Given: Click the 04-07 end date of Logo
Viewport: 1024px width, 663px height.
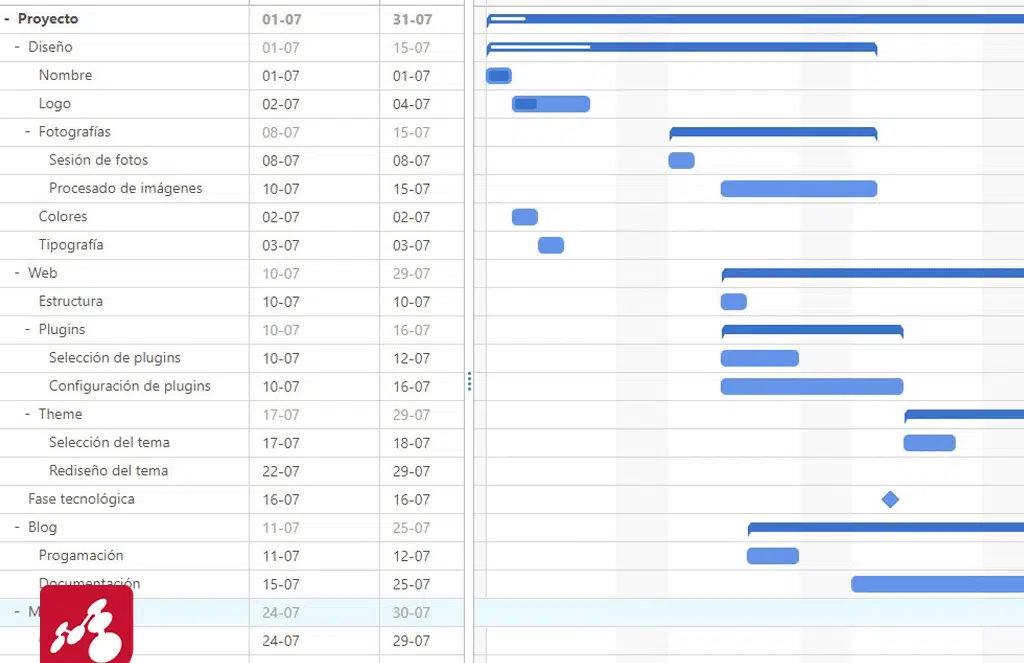Looking at the screenshot, I should pos(411,104).
